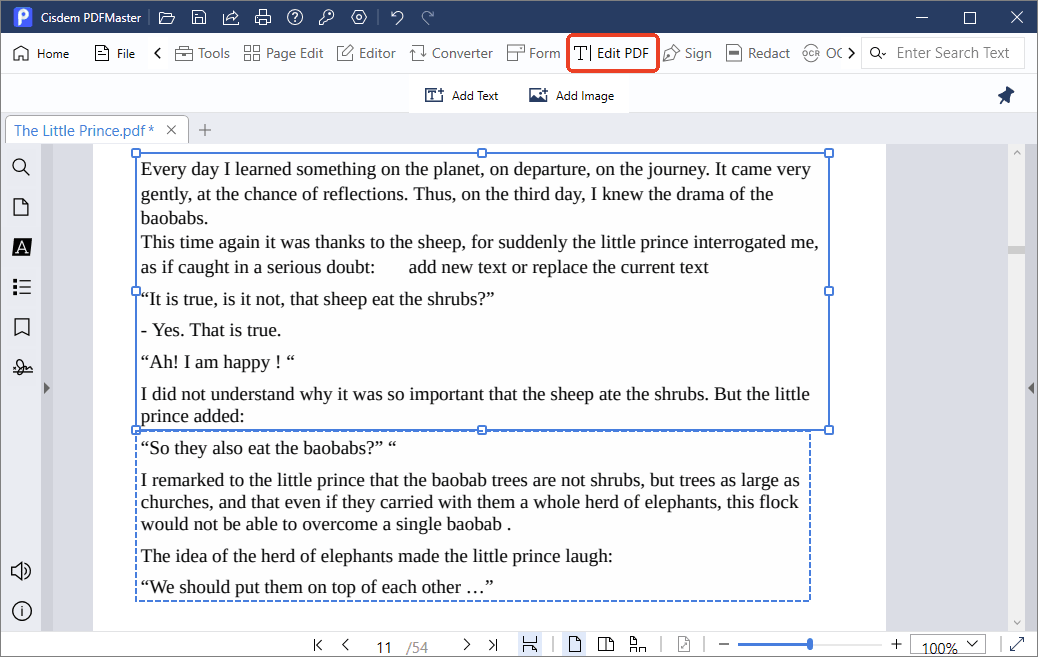This screenshot has height=657, width=1038.
Task: Open settings with the hexagon gear icon
Action: [x=359, y=18]
